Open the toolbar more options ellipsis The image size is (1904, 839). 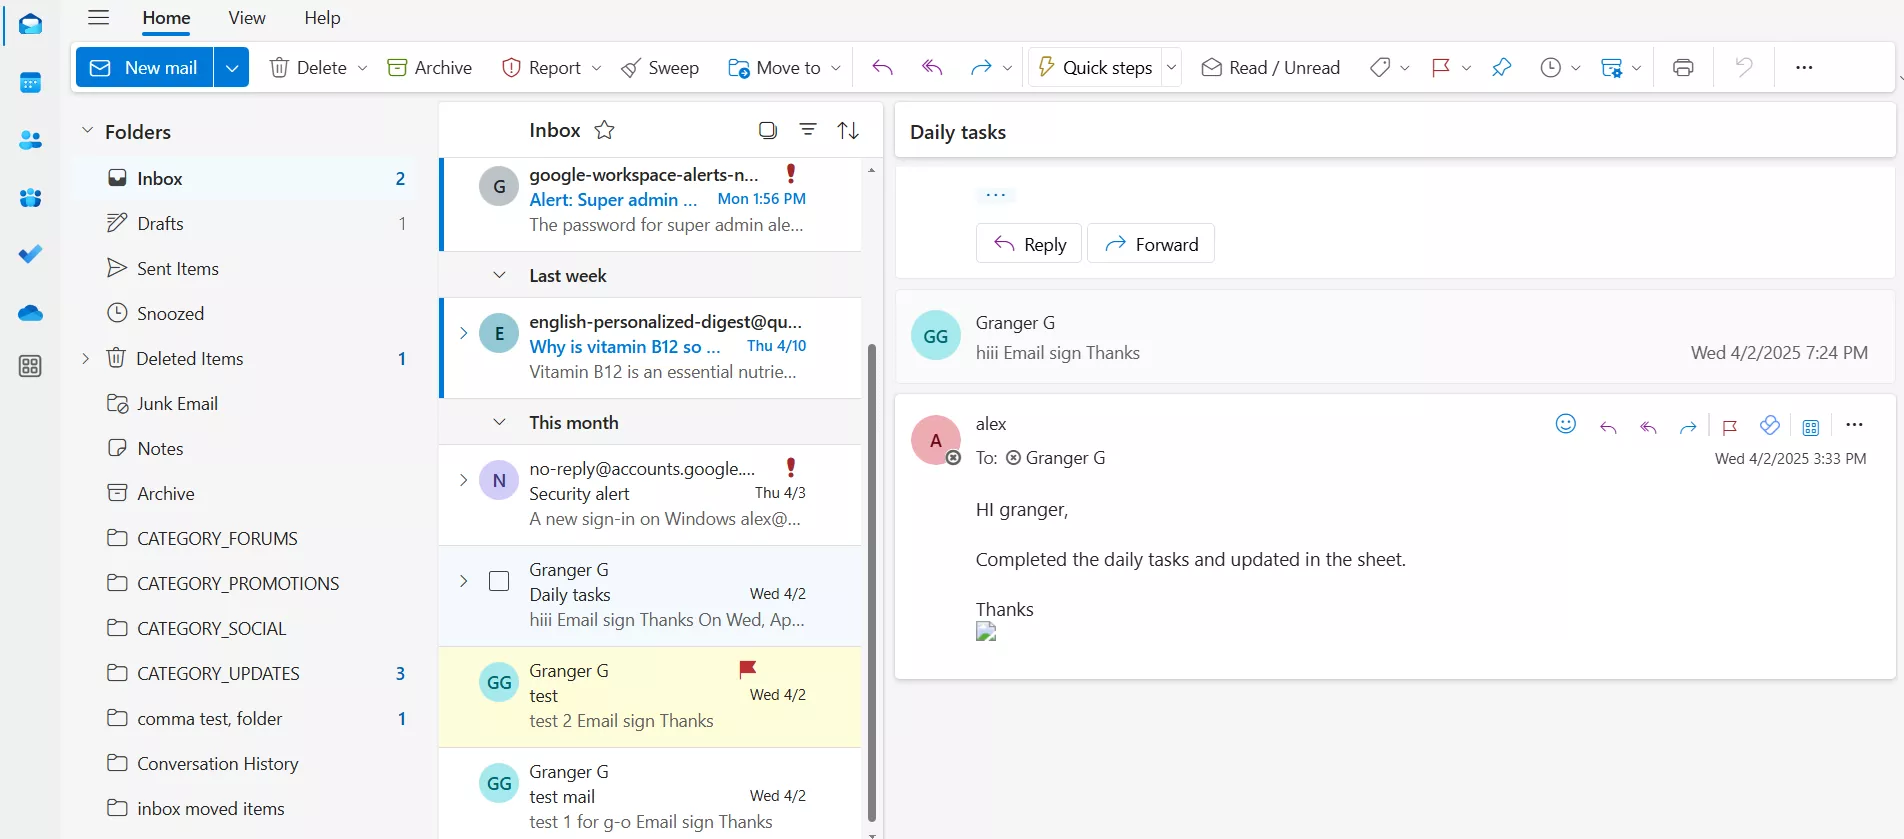pyautogui.click(x=1804, y=67)
